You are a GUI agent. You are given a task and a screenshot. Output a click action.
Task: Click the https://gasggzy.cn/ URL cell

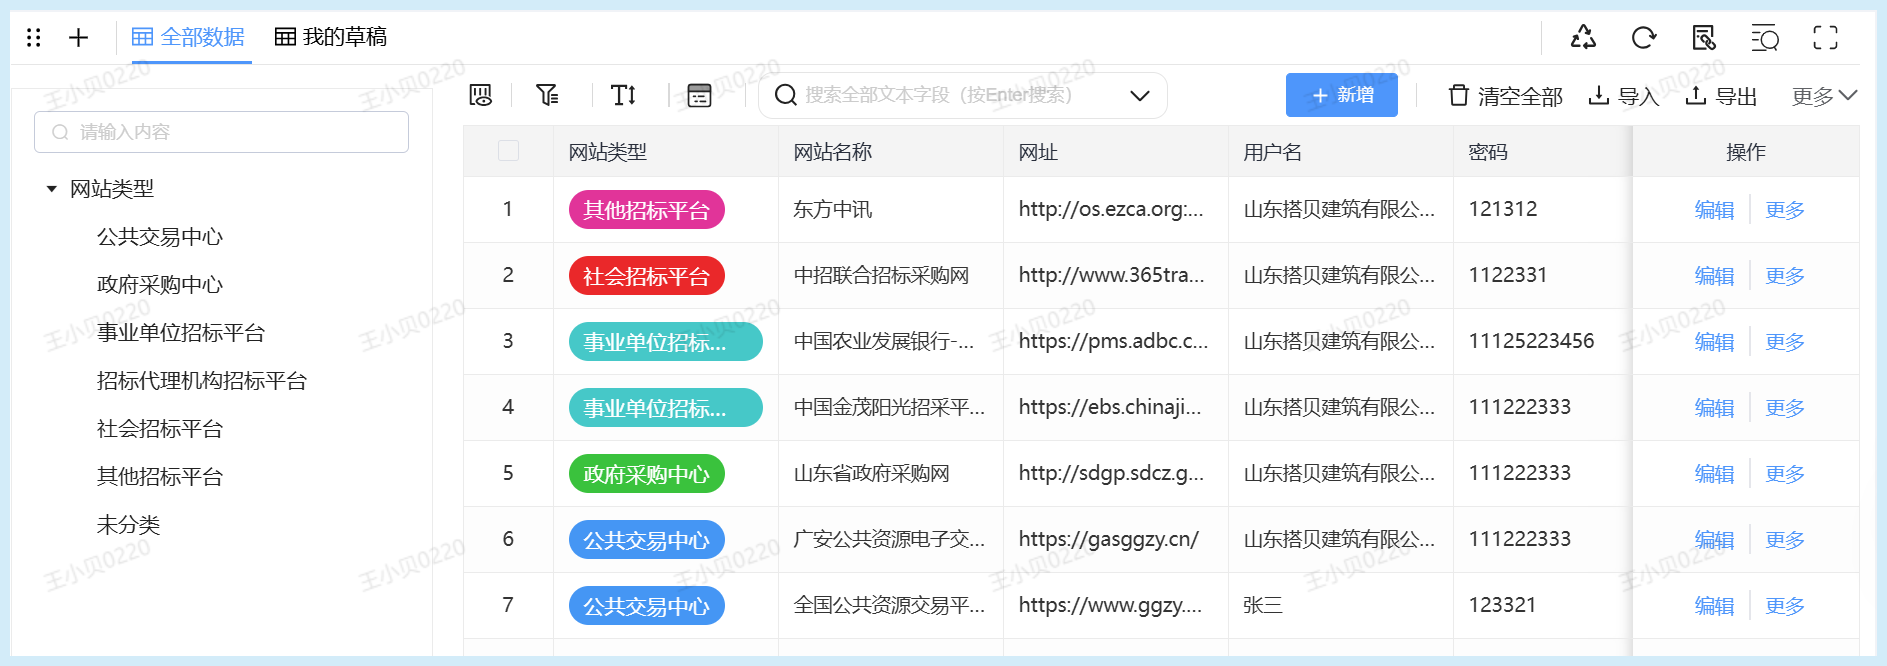[1116, 540]
